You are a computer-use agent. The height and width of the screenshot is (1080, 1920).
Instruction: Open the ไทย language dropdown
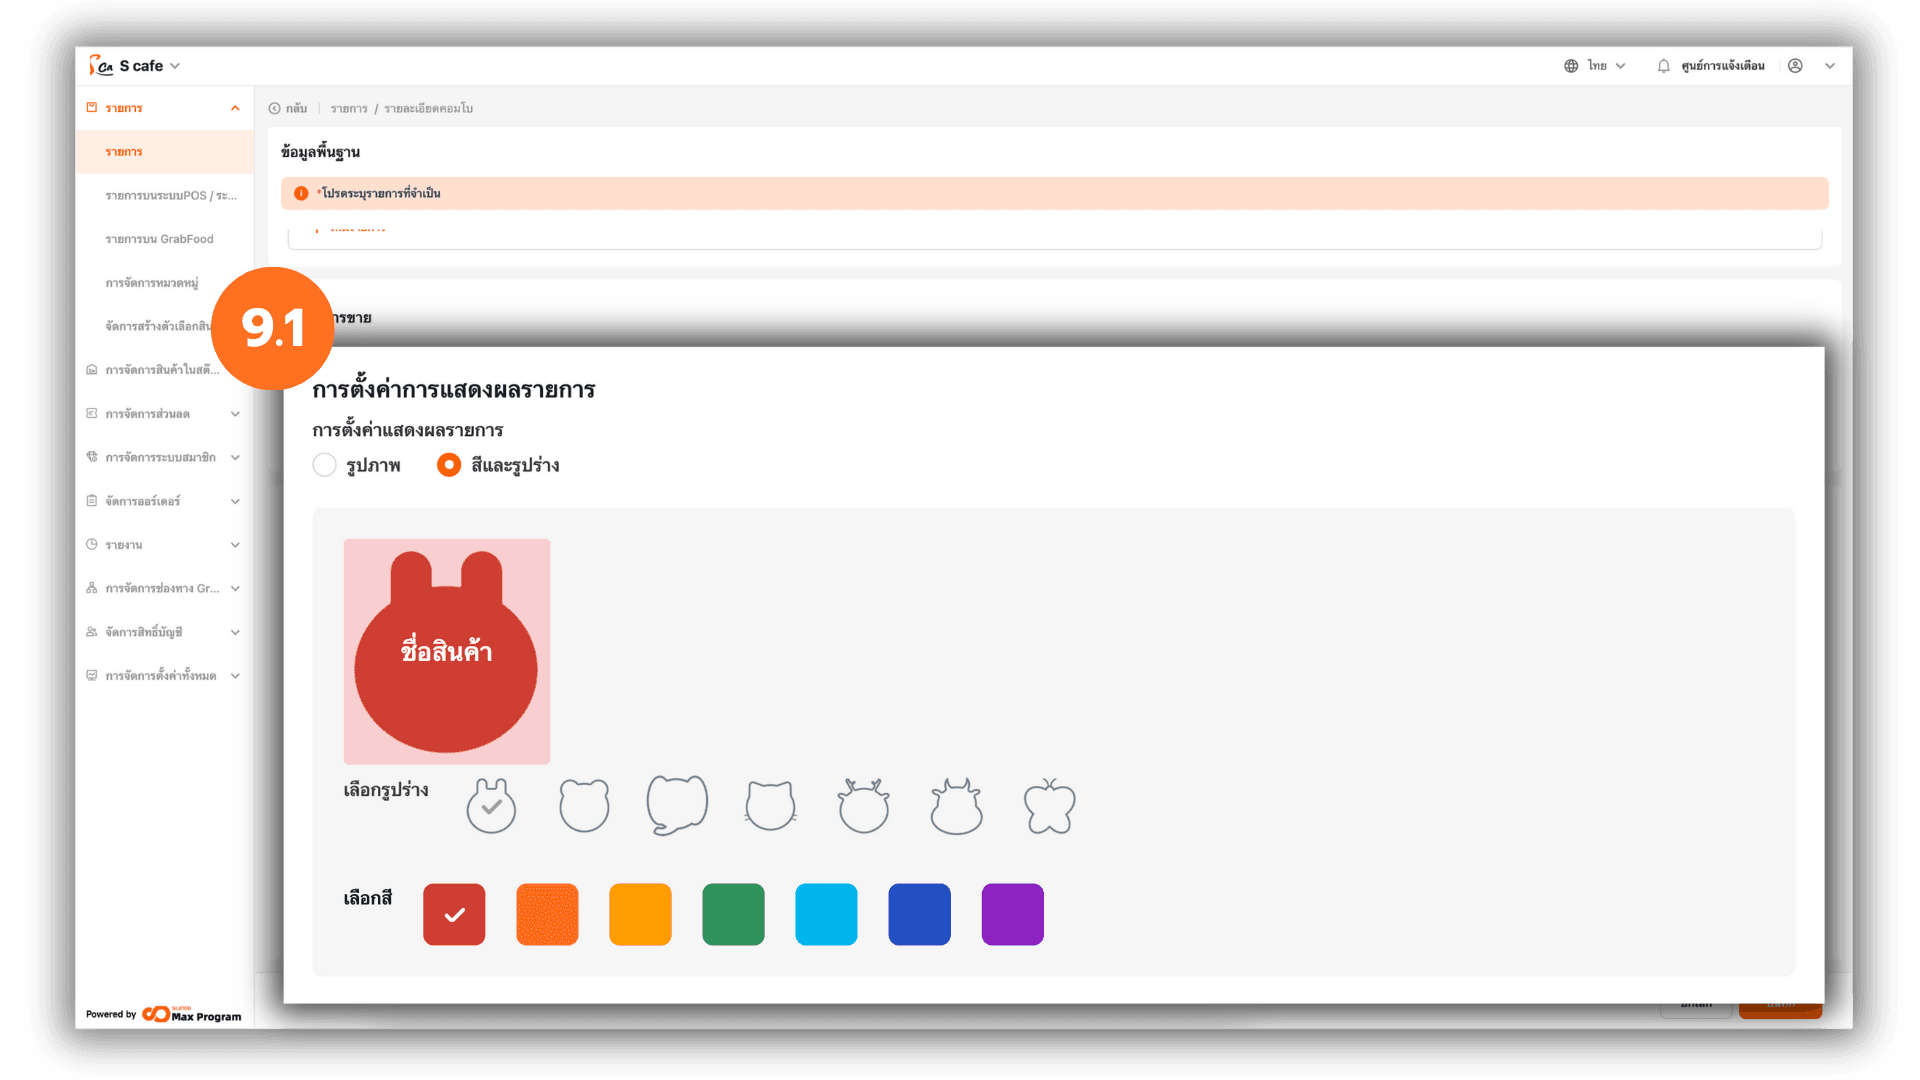point(1595,66)
